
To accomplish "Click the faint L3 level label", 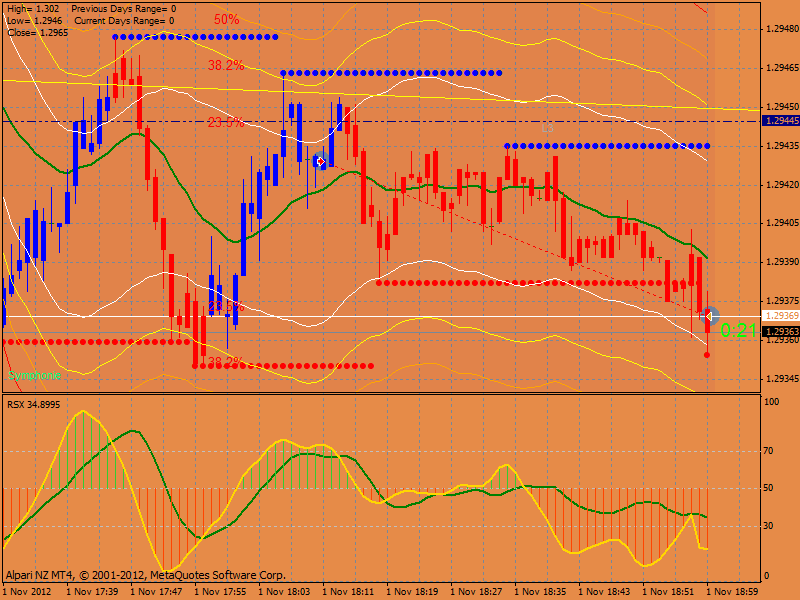I will [x=547, y=129].
